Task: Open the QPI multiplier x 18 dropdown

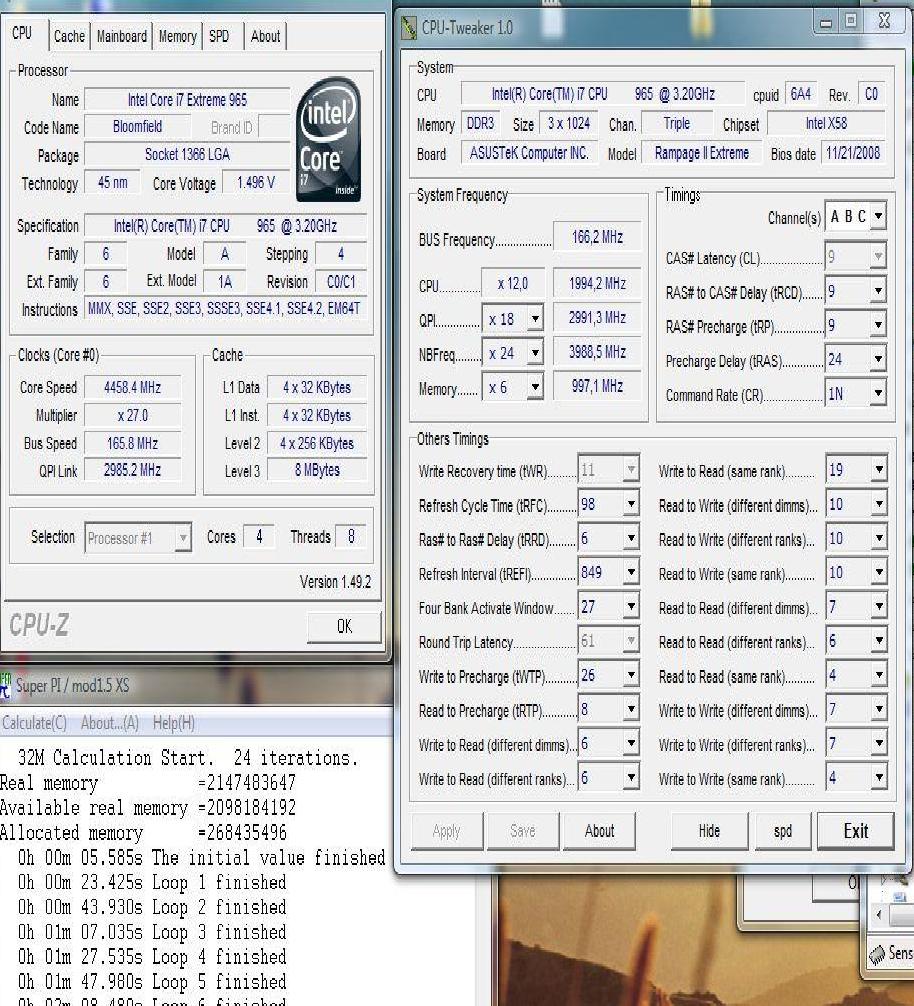Action: [x=535, y=319]
